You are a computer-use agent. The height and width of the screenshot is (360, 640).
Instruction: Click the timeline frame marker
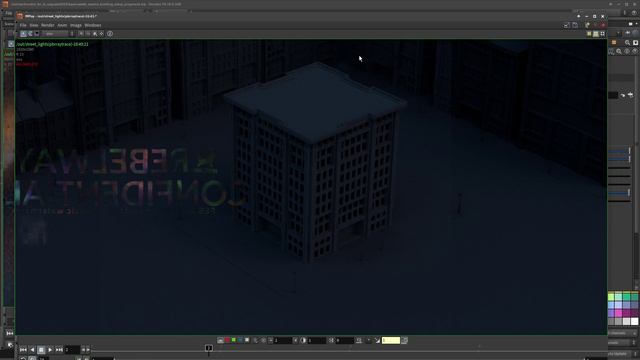coord(209,348)
